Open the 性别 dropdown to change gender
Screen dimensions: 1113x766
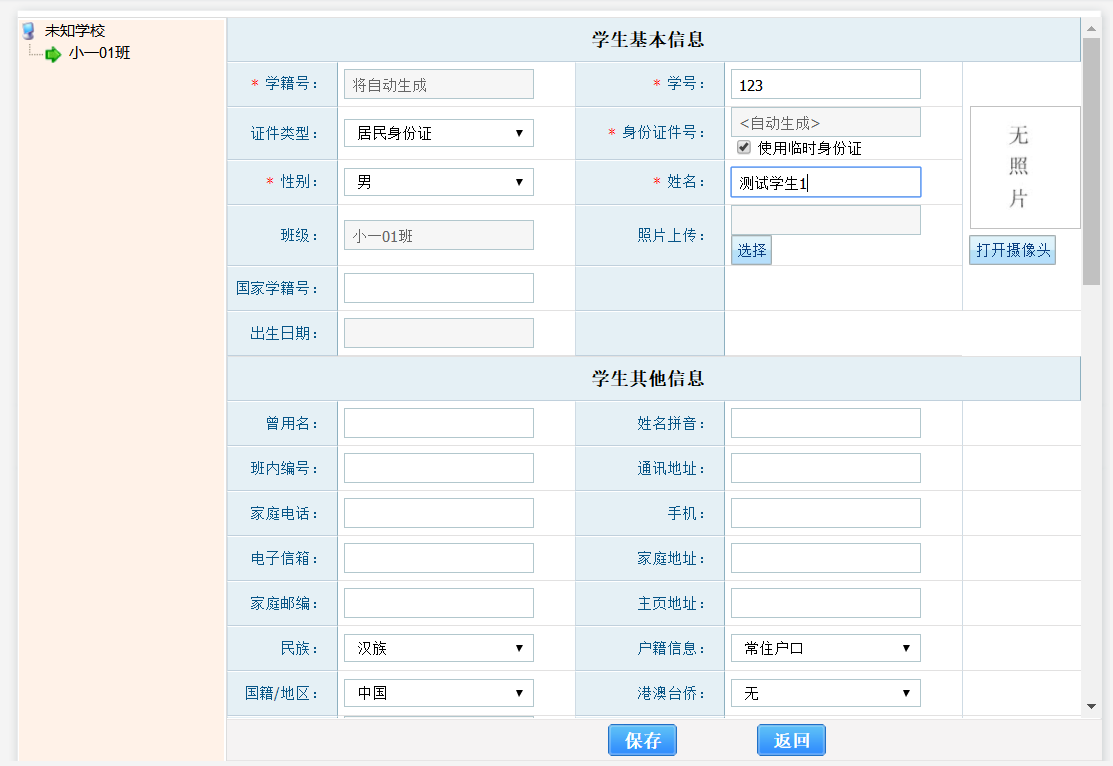coord(438,182)
